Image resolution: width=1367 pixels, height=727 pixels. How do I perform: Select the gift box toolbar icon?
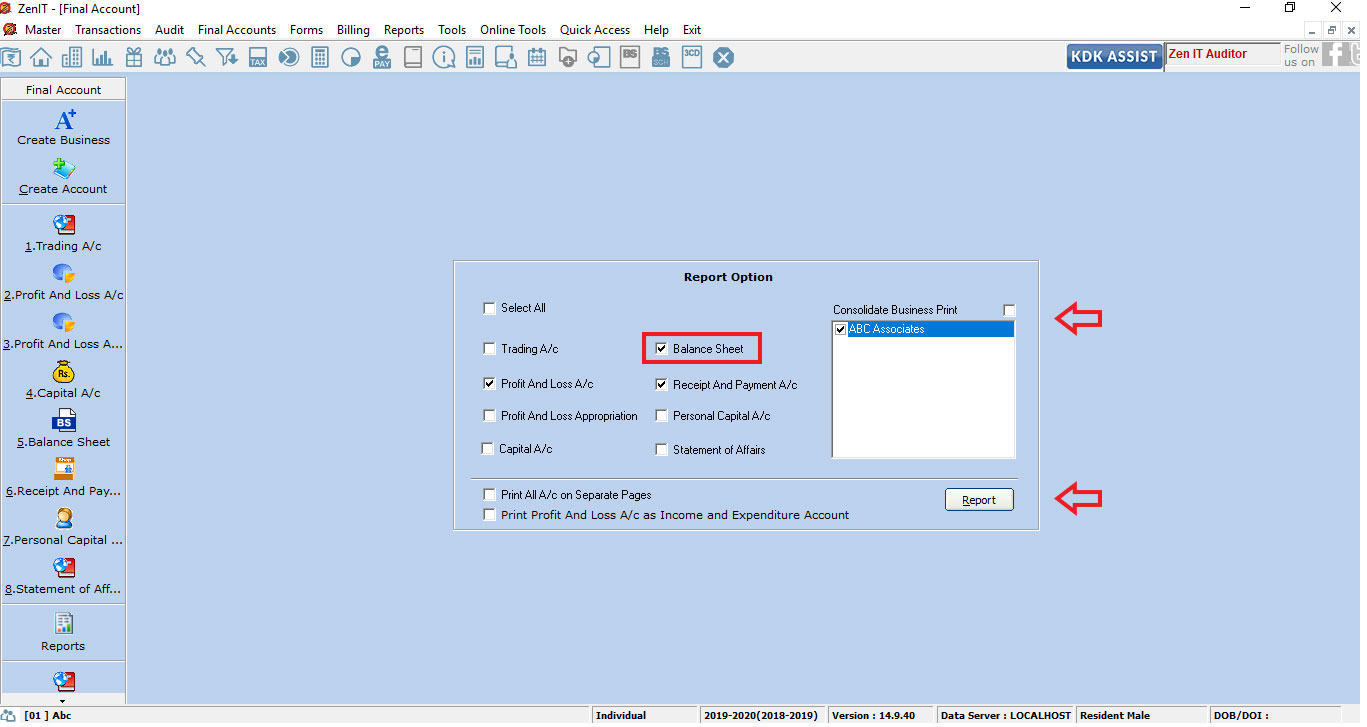pyautogui.click(x=133, y=57)
